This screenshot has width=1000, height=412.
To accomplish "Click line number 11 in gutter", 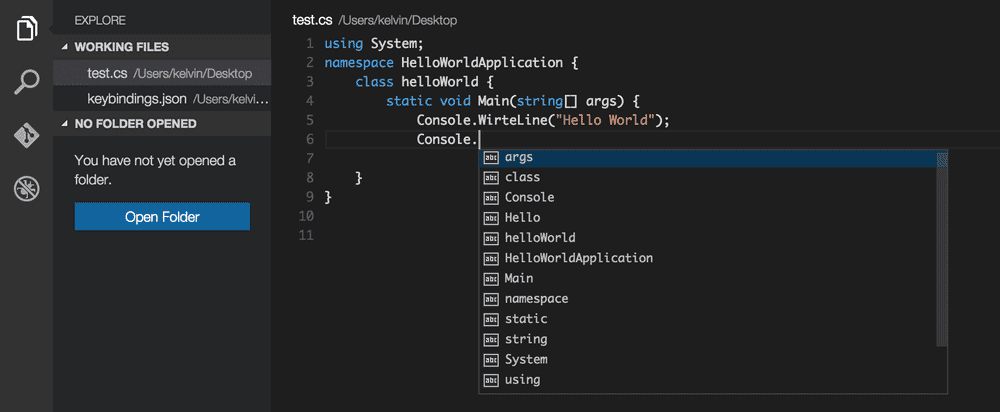I will (306, 235).
